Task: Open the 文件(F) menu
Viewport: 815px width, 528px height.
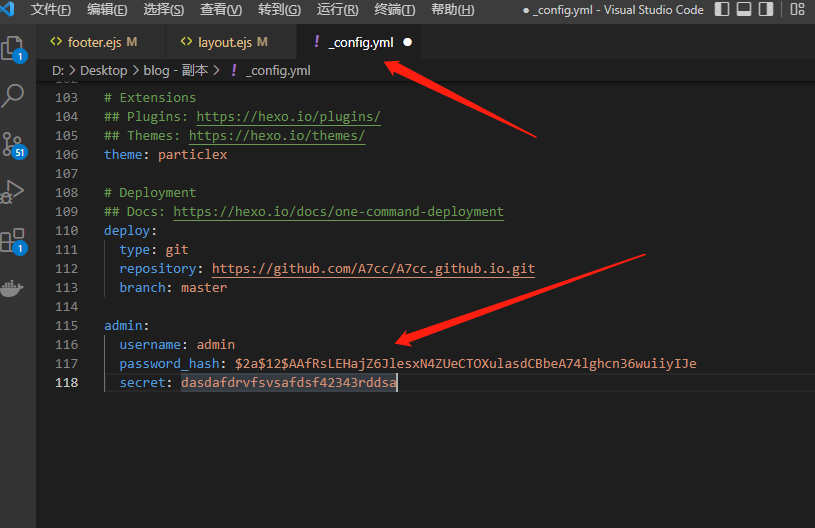Action: pyautogui.click(x=50, y=10)
